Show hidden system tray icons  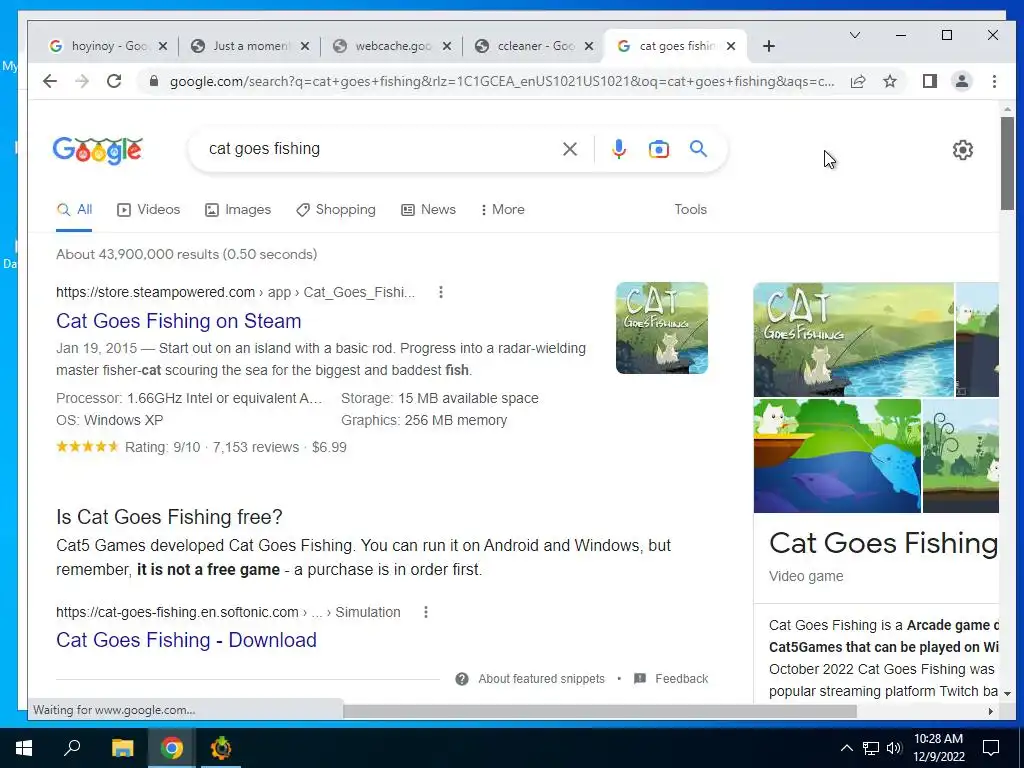pos(846,748)
